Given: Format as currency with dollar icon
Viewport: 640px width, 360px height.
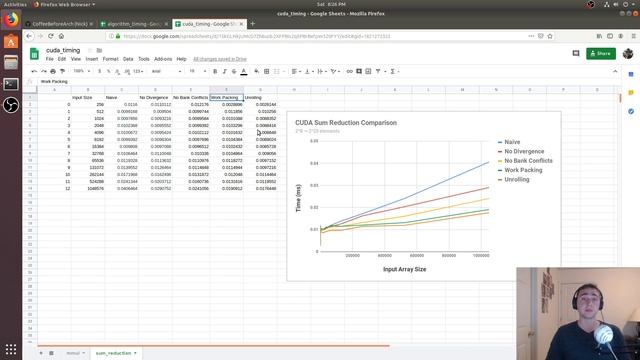Looking at the screenshot, I should (100, 71).
